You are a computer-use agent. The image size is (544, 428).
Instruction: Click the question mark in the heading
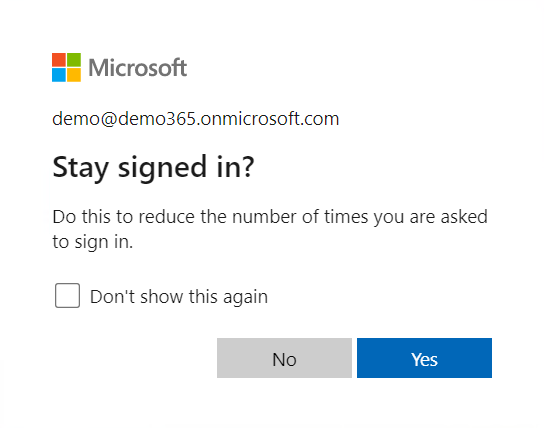click(x=248, y=167)
